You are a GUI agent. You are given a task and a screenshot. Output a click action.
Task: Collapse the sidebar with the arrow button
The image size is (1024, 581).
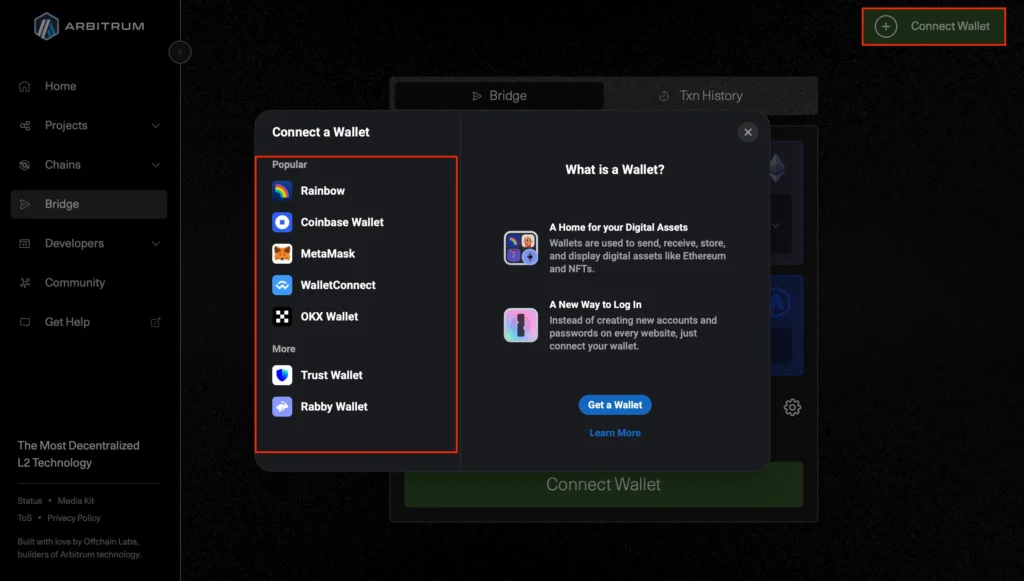[x=180, y=52]
